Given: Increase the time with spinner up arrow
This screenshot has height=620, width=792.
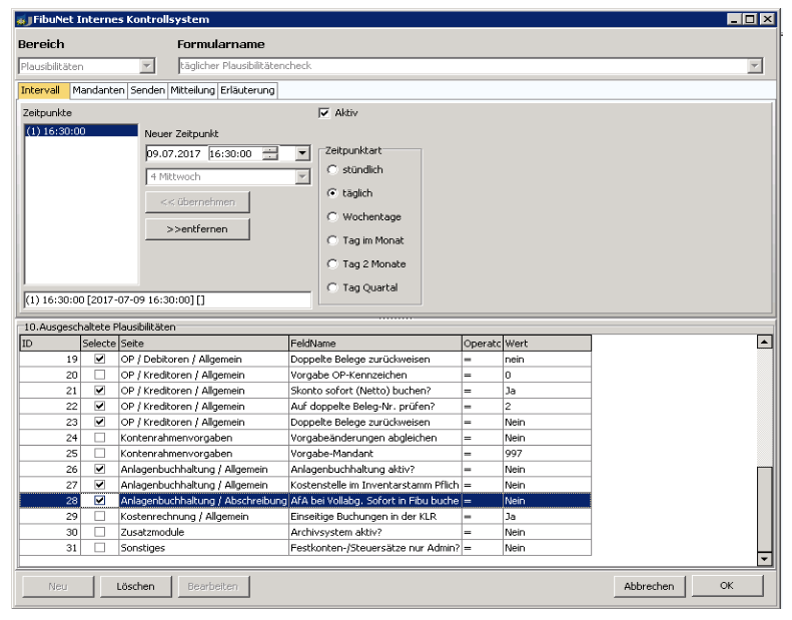Looking at the screenshot, I should pos(270,150).
